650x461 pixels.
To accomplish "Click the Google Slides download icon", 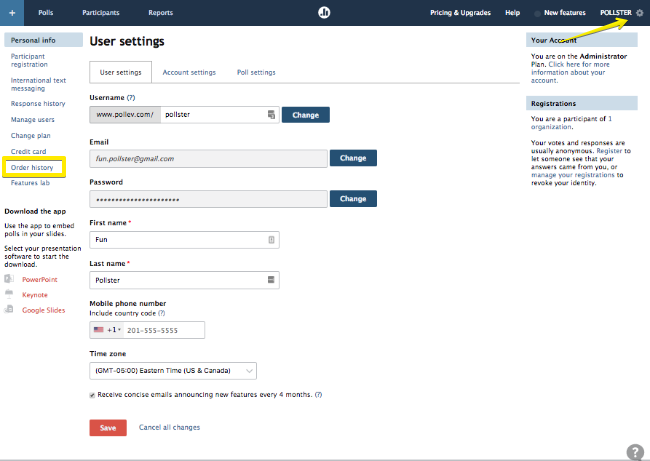I will coord(9,309).
